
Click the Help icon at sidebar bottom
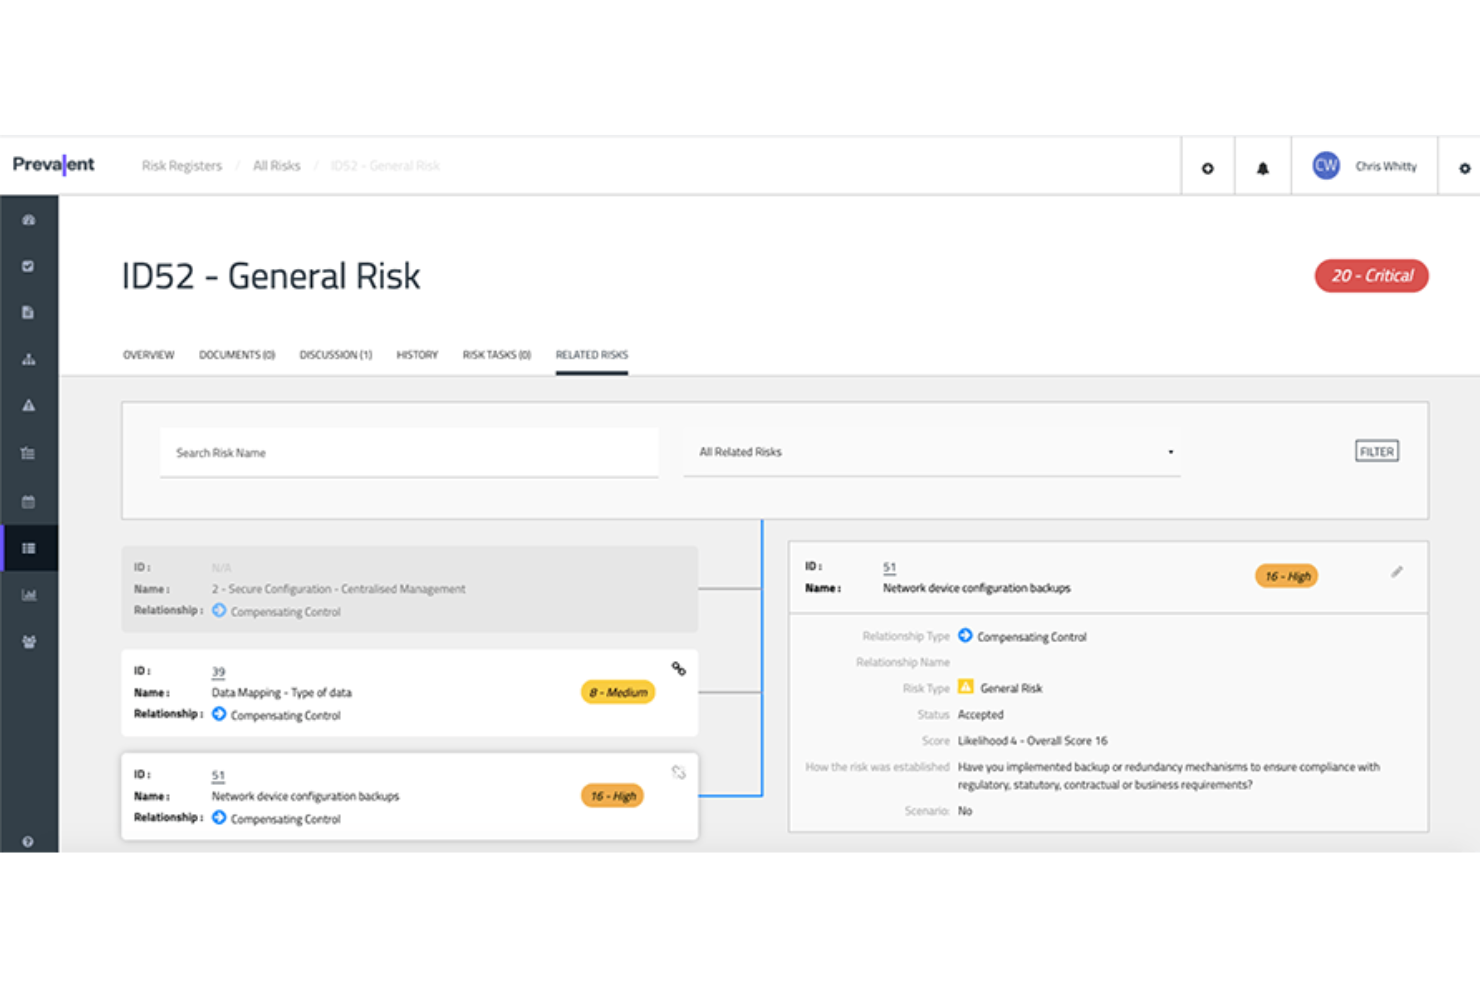29,841
